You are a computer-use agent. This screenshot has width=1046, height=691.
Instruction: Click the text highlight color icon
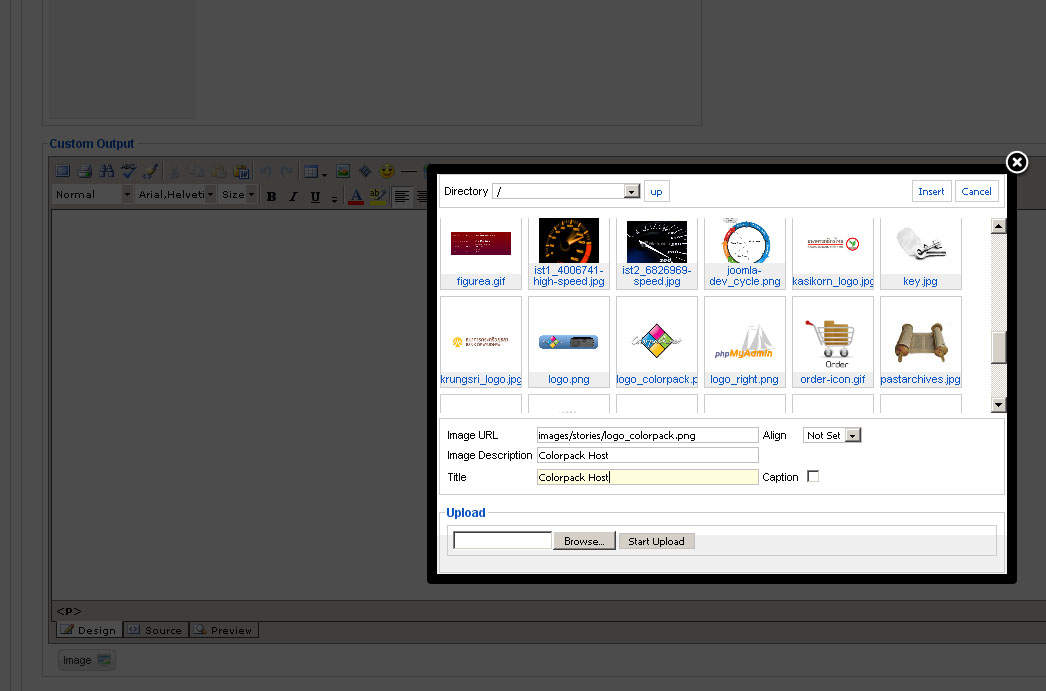tap(376, 196)
